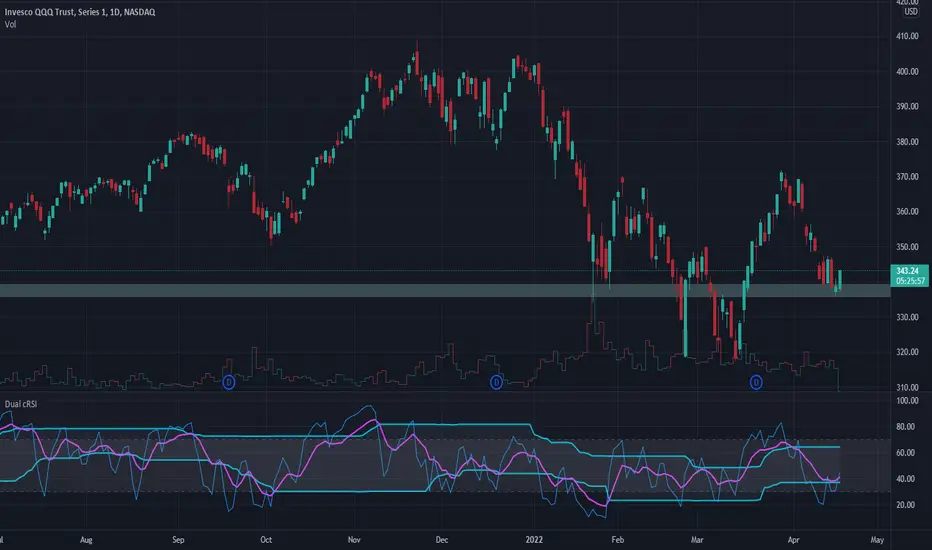Viewport: 932px width, 550px height.
Task: Click the 80.00 level on cRSI scale
Action: 906,427
